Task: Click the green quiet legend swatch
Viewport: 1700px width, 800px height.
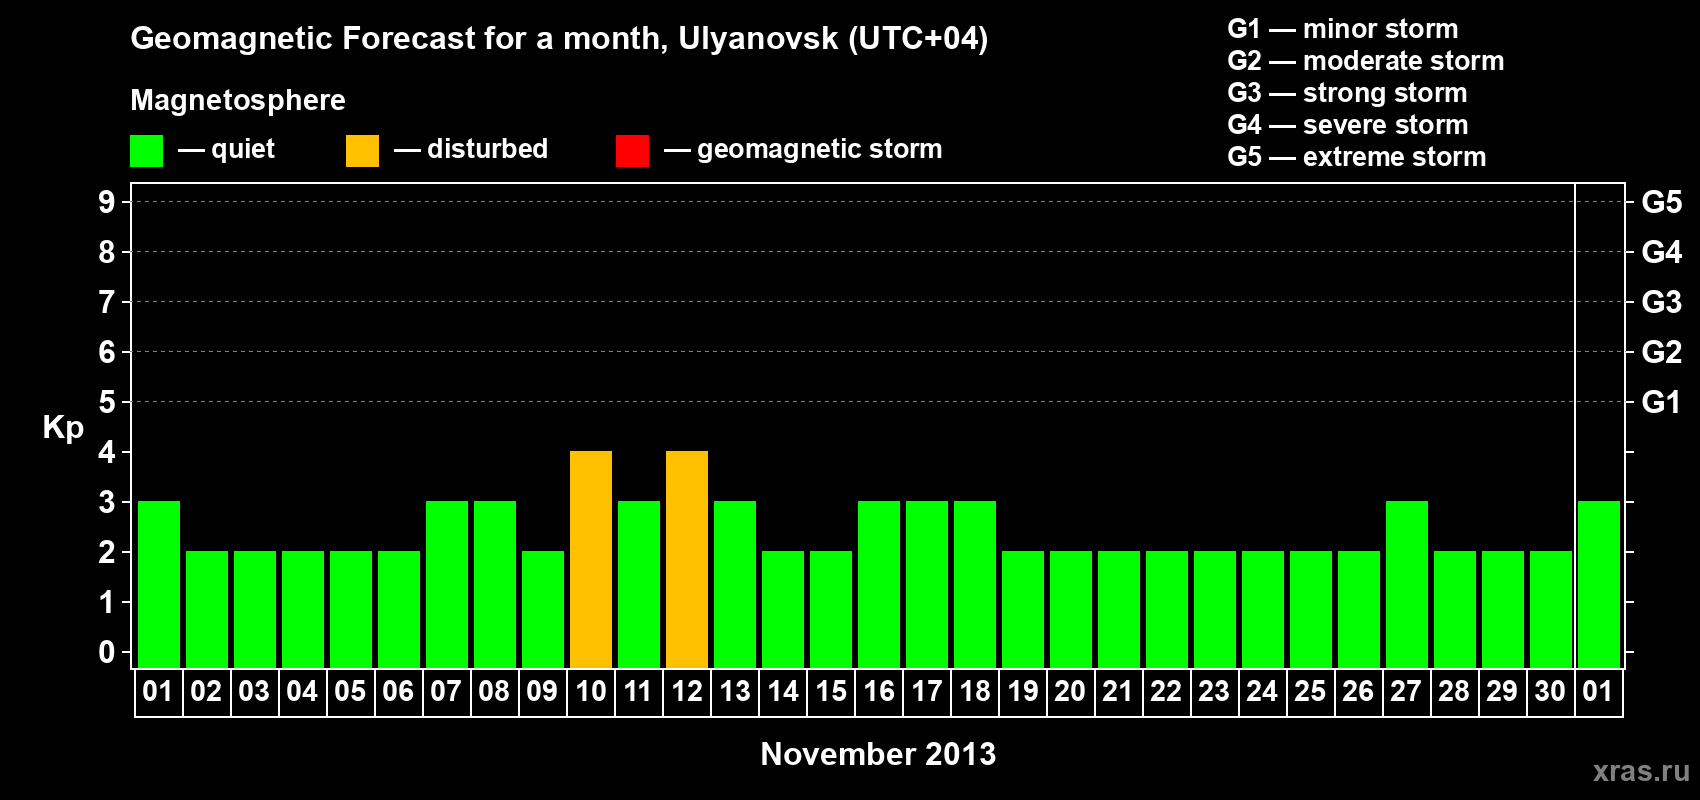Action: pos(146,151)
